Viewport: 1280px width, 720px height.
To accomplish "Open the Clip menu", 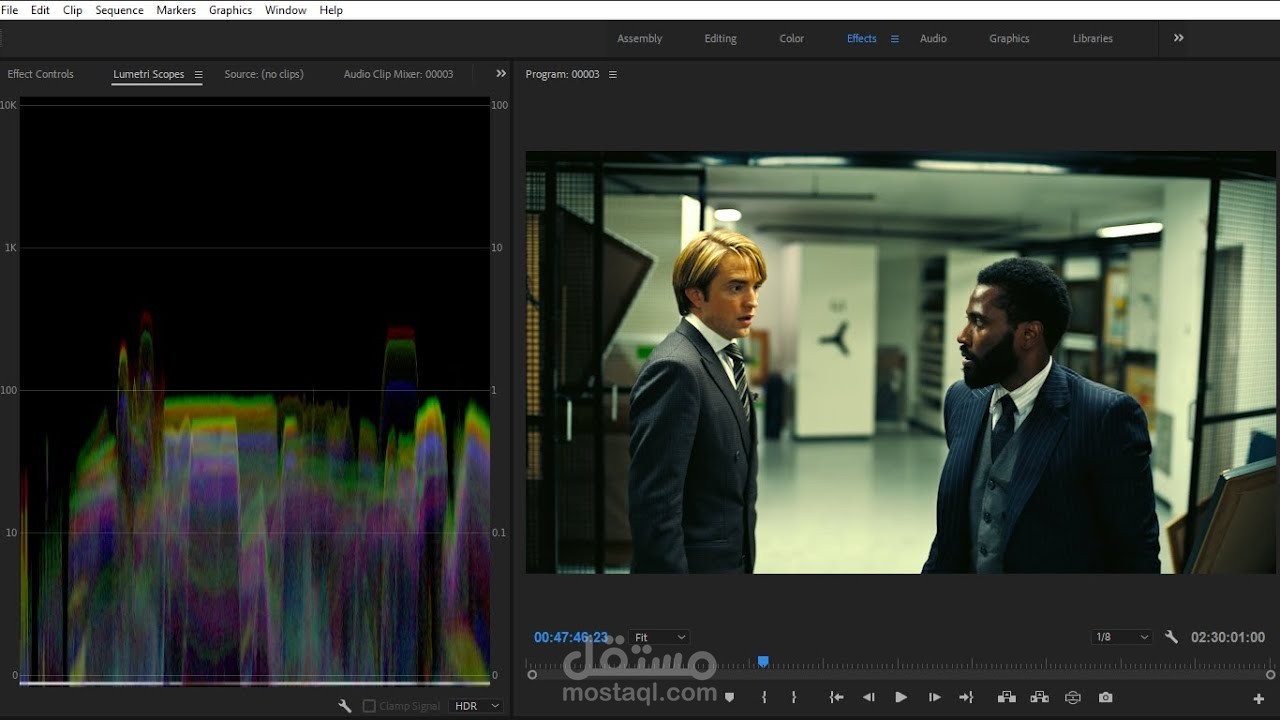I will pyautogui.click(x=73, y=10).
